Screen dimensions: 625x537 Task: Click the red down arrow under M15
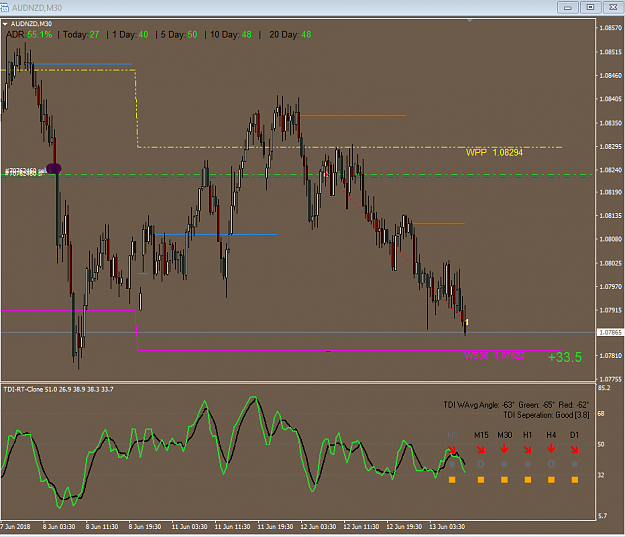tap(481, 450)
